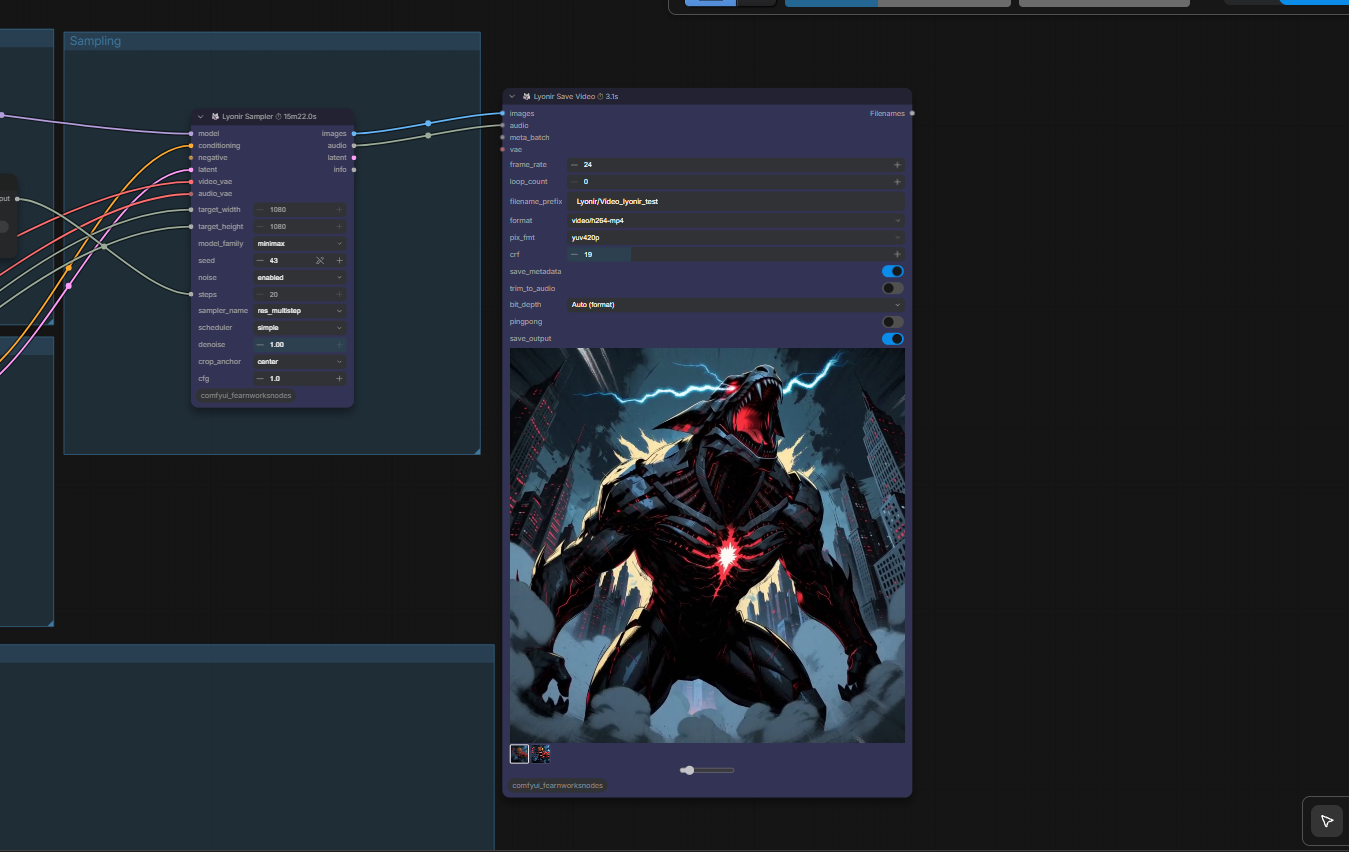
Task: Click the fox icon on Lyonir Sampler title
Action: click(215, 117)
